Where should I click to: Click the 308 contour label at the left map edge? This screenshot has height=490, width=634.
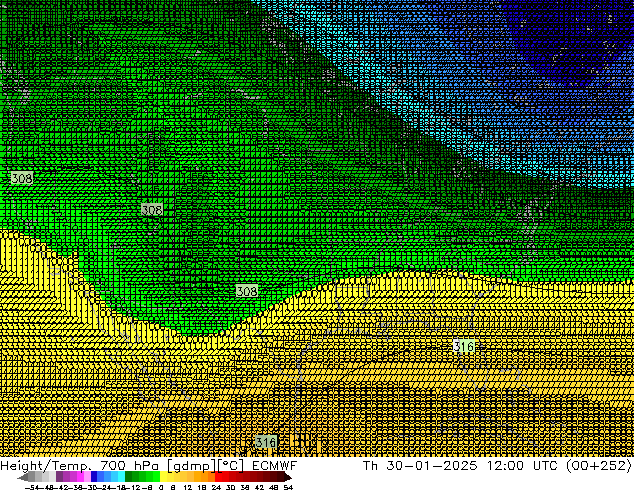(x=21, y=178)
